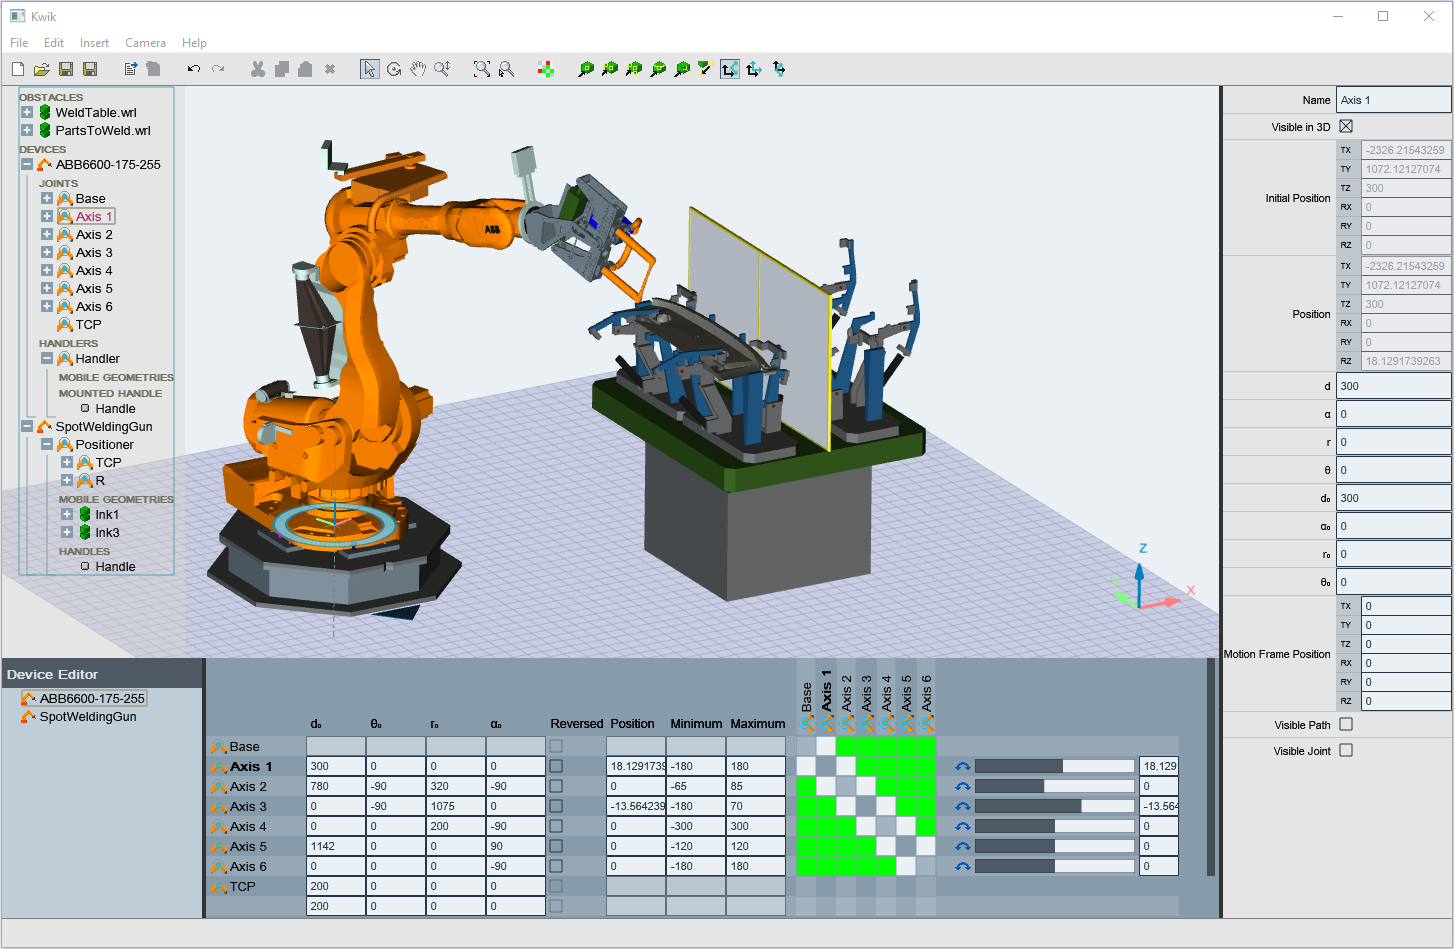Activate the zoom window tool
The width and height of the screenshot is (1454, 949).
(x=481, y=68)
